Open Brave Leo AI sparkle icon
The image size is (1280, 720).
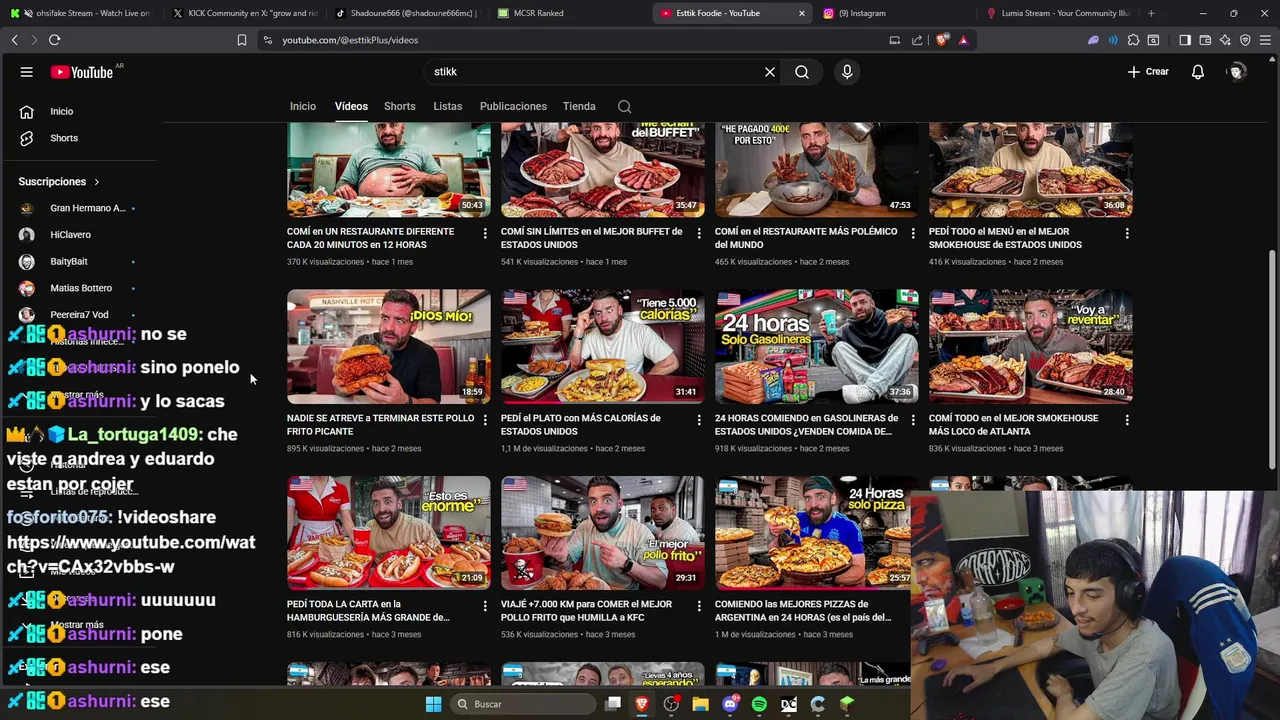click(x=1226, y=40)
